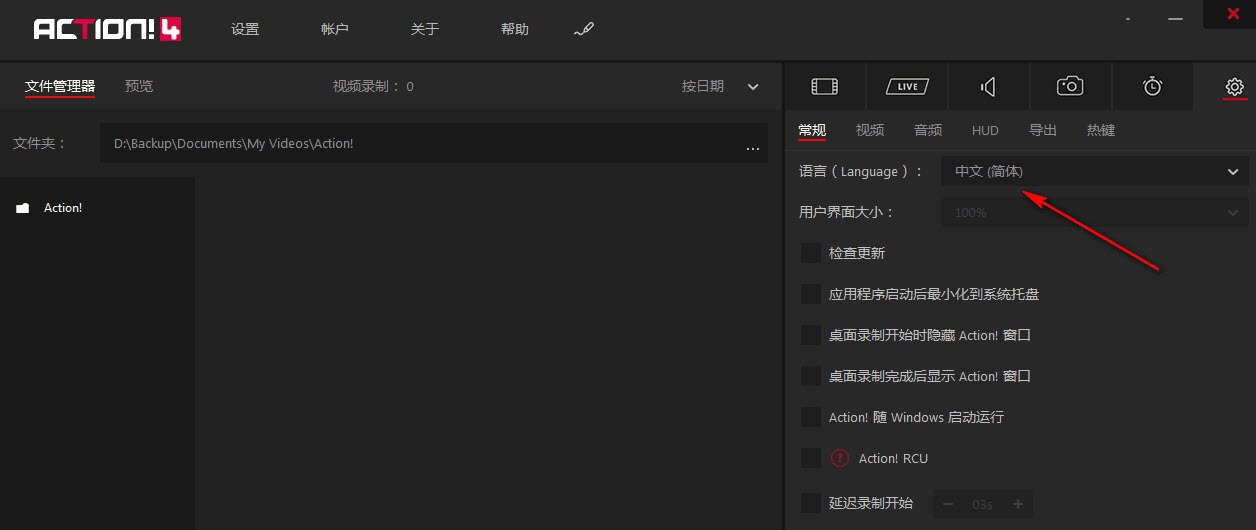The height and width of the screenshot is (530, 1256).
Task: Check 桌面录制开始时隐藏 Action! 窗口
Action: [811, 335]
